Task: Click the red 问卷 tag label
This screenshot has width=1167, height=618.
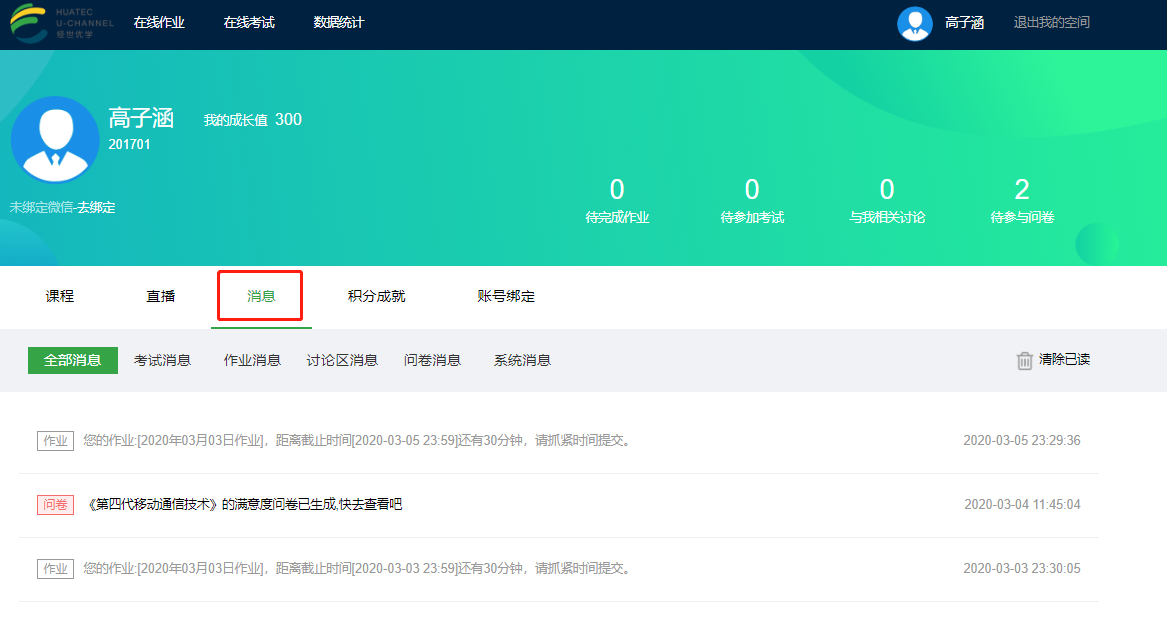Action: pyautogui.click(x=55, y=505)
